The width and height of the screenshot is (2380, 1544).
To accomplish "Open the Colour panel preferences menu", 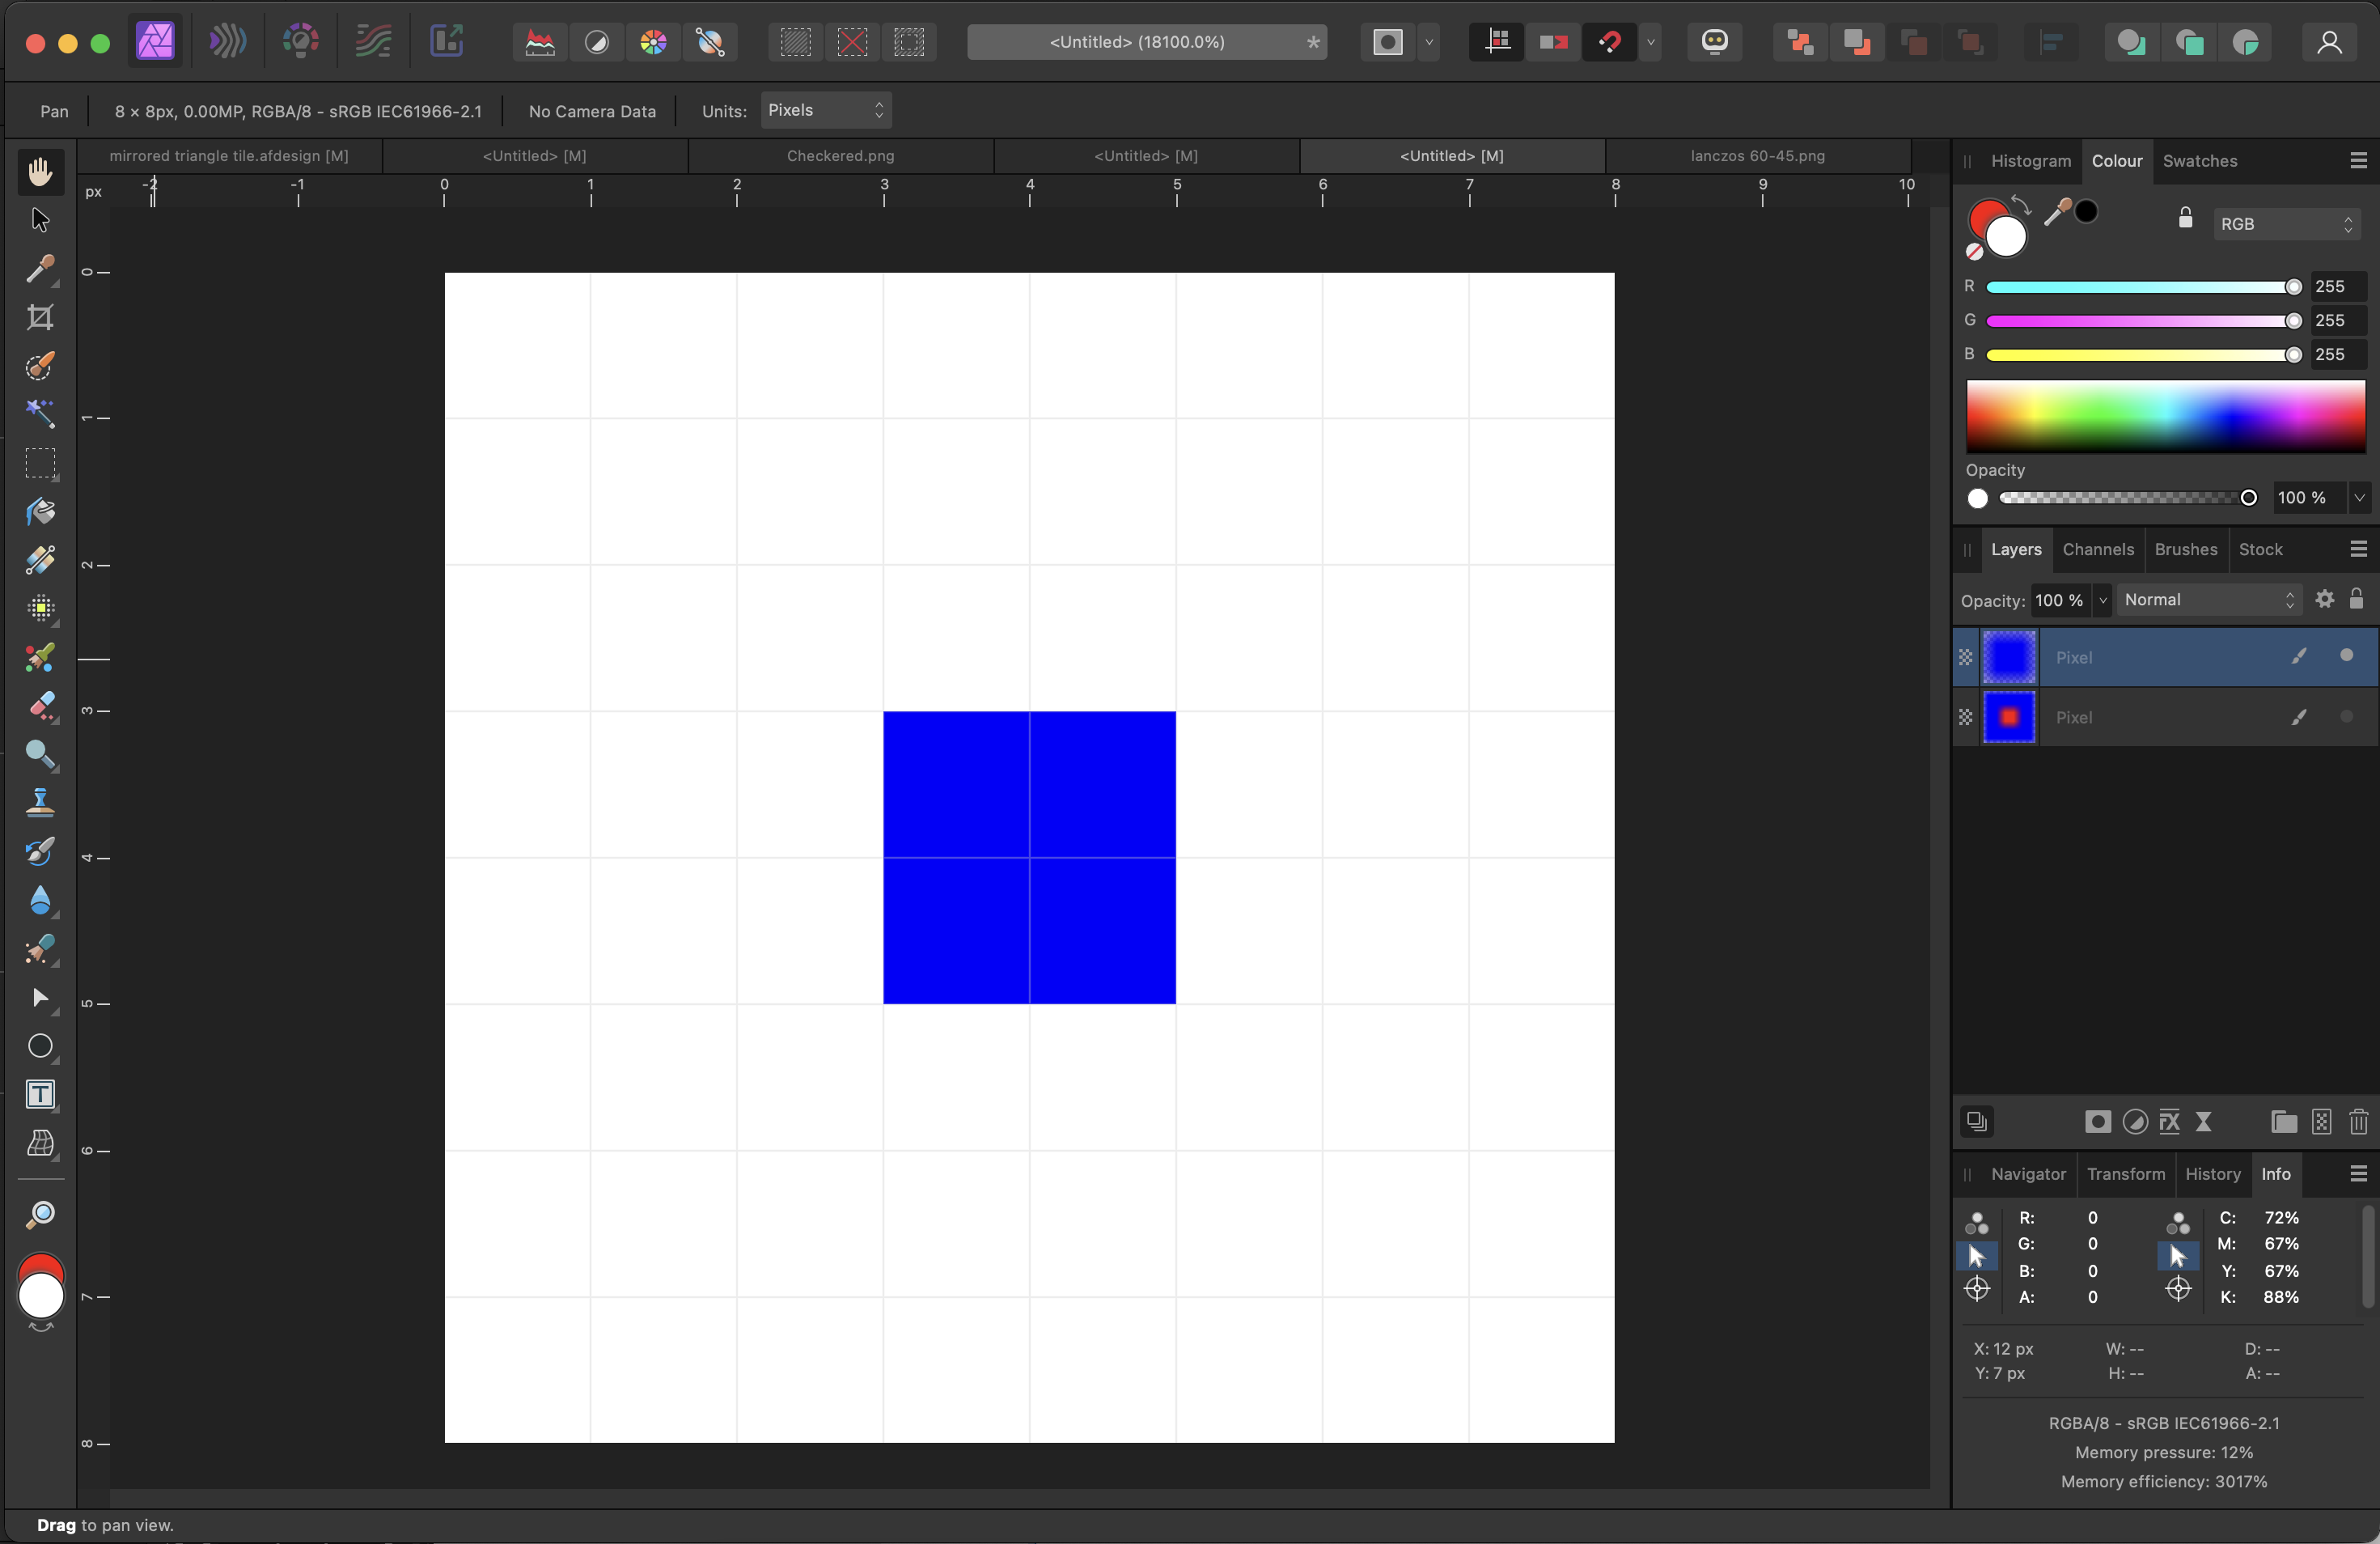I will 2358,161.
